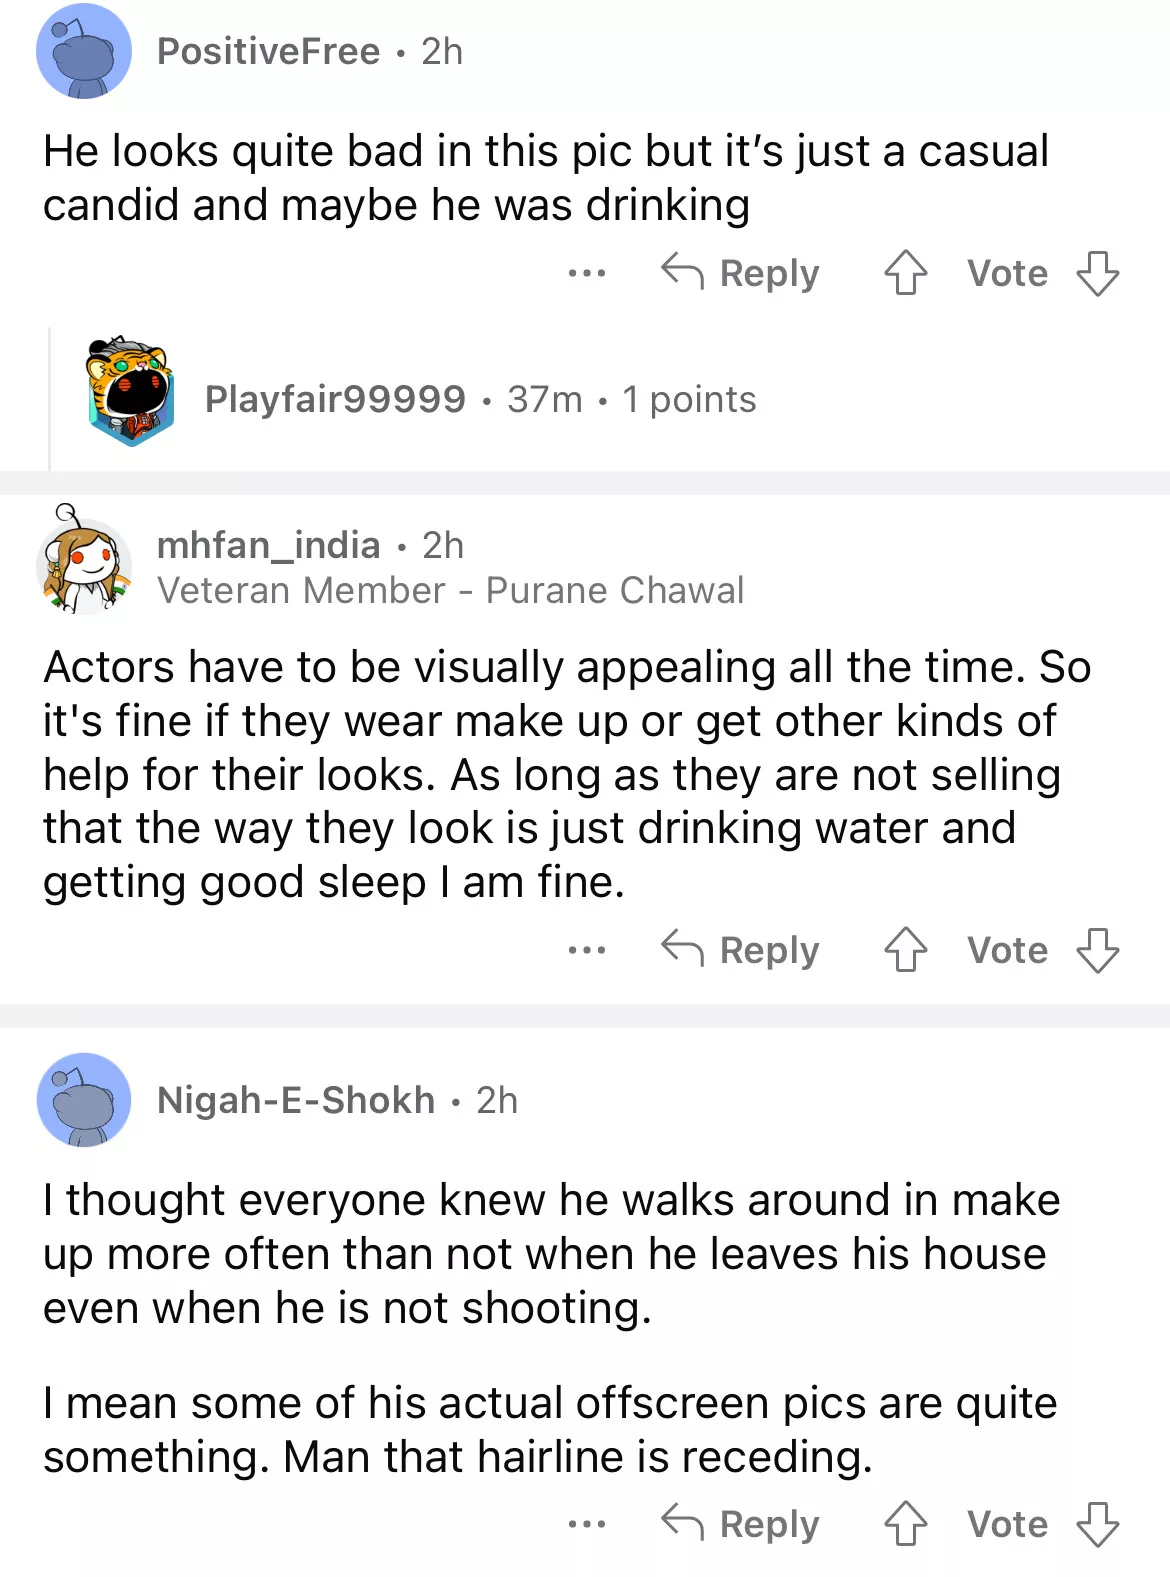Open PositiveFree's avatar profile
Viewport: 1170px width, 1577px height.
pos(84,52)
